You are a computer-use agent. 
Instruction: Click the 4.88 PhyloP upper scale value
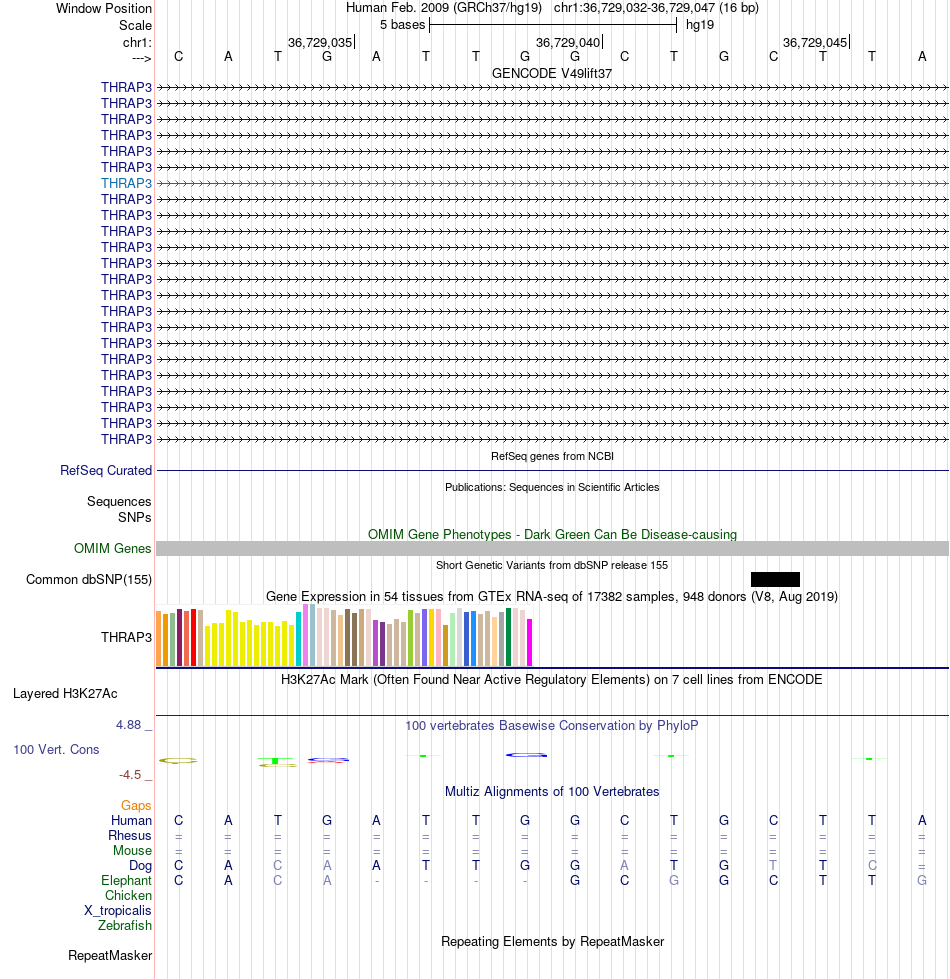click(x=129, y=725)
